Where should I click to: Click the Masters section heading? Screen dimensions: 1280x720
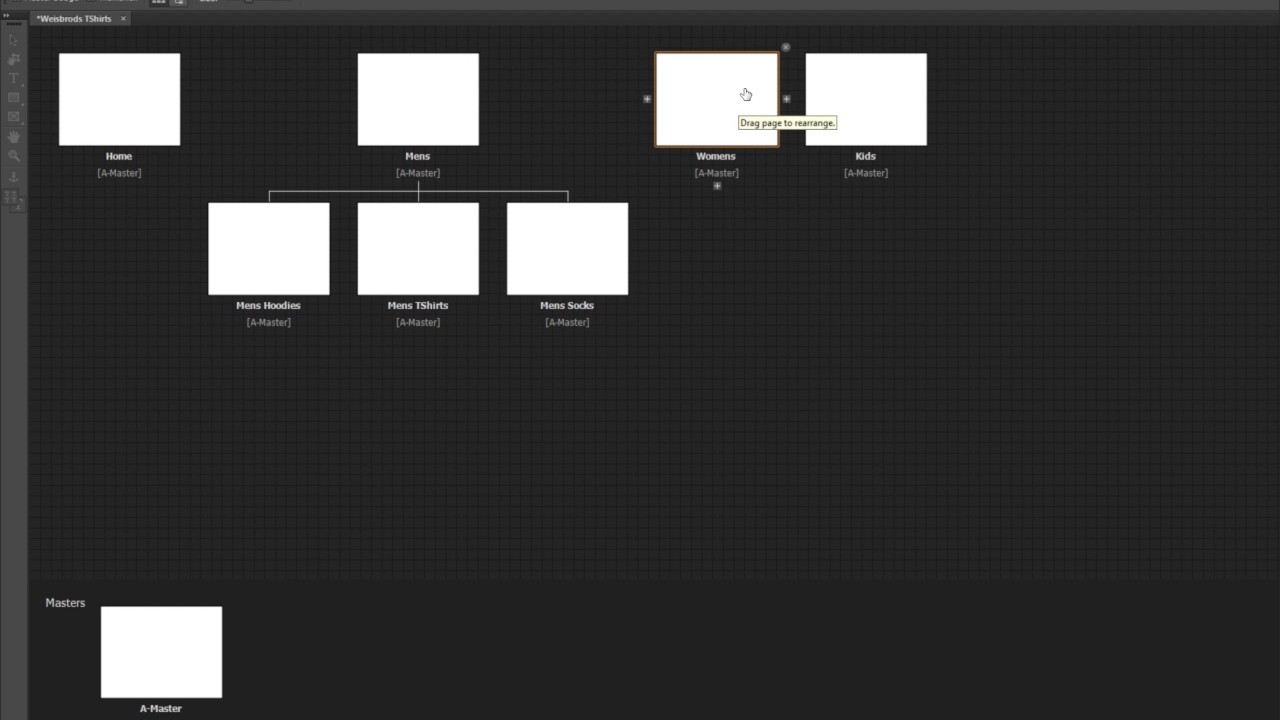click(x=65, y=603)
